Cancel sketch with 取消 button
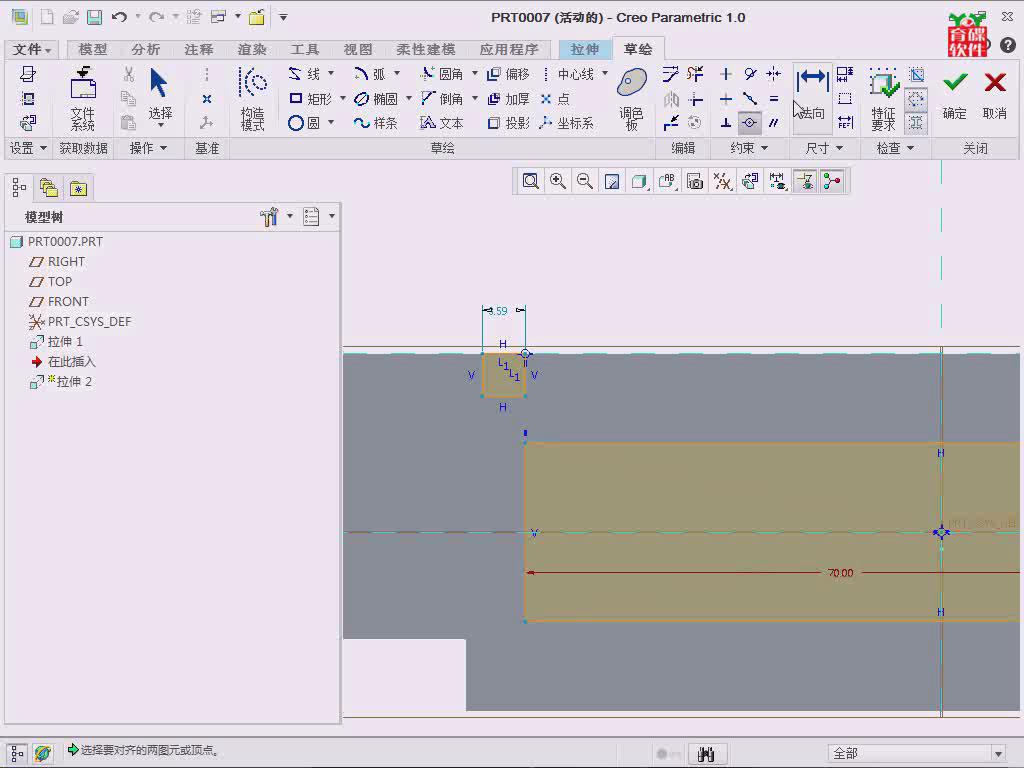Image resolution: width=1024 pixels, height=768 pixels. pos(995,95)
